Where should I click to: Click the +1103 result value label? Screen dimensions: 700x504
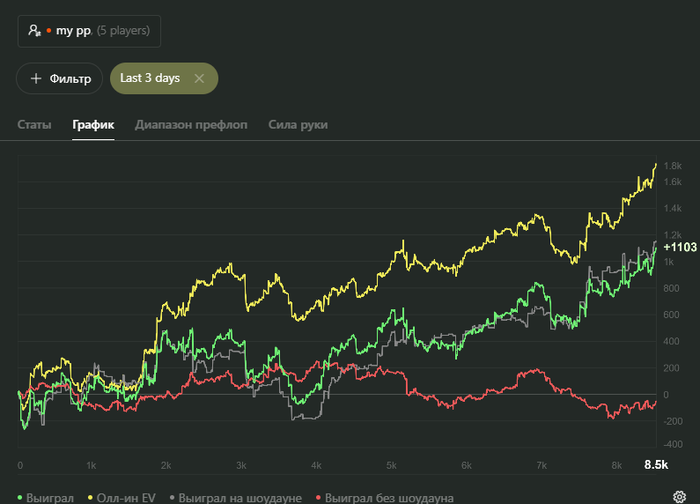tap(679, 247)
